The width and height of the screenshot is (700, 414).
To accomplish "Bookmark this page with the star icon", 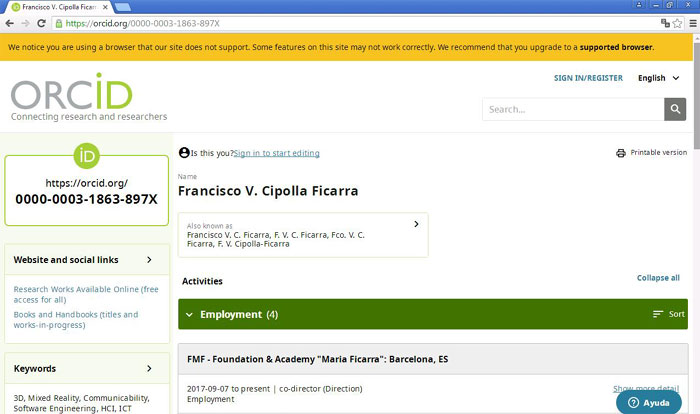I will pyautogui.click(x=677, y=23).
